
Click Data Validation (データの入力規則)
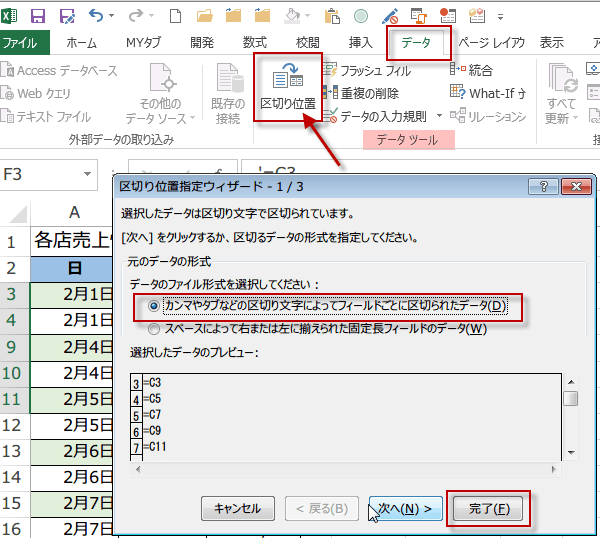tap(375, 116)
